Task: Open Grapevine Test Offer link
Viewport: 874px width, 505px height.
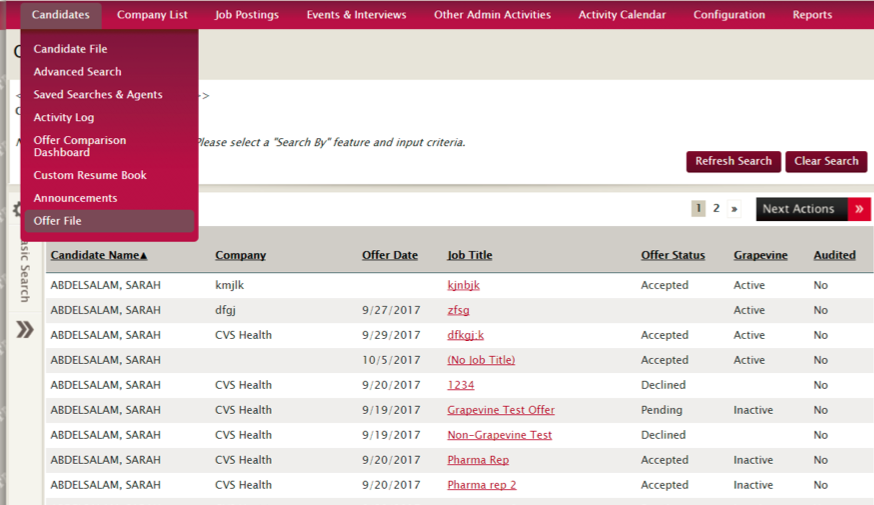Action: coord(501,410)
